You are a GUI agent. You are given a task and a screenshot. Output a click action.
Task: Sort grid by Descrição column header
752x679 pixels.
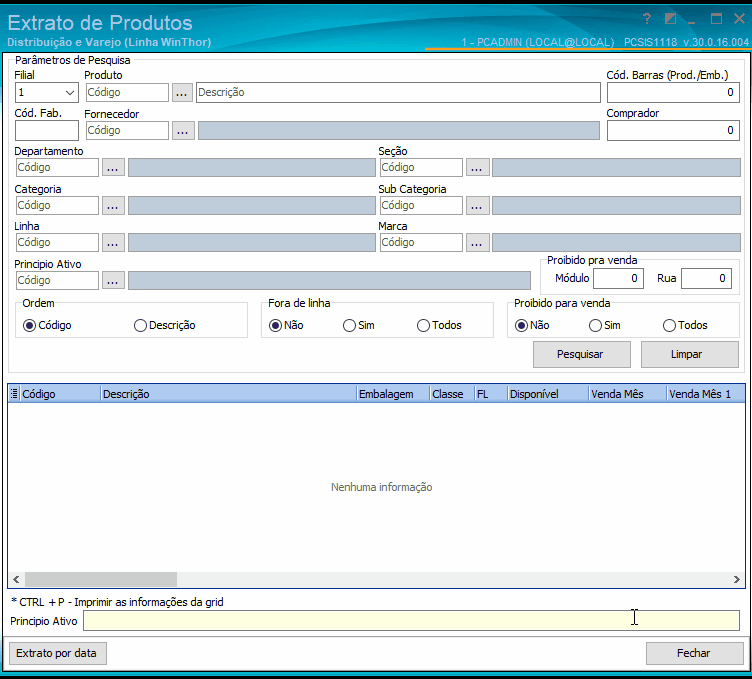point(229,394)
